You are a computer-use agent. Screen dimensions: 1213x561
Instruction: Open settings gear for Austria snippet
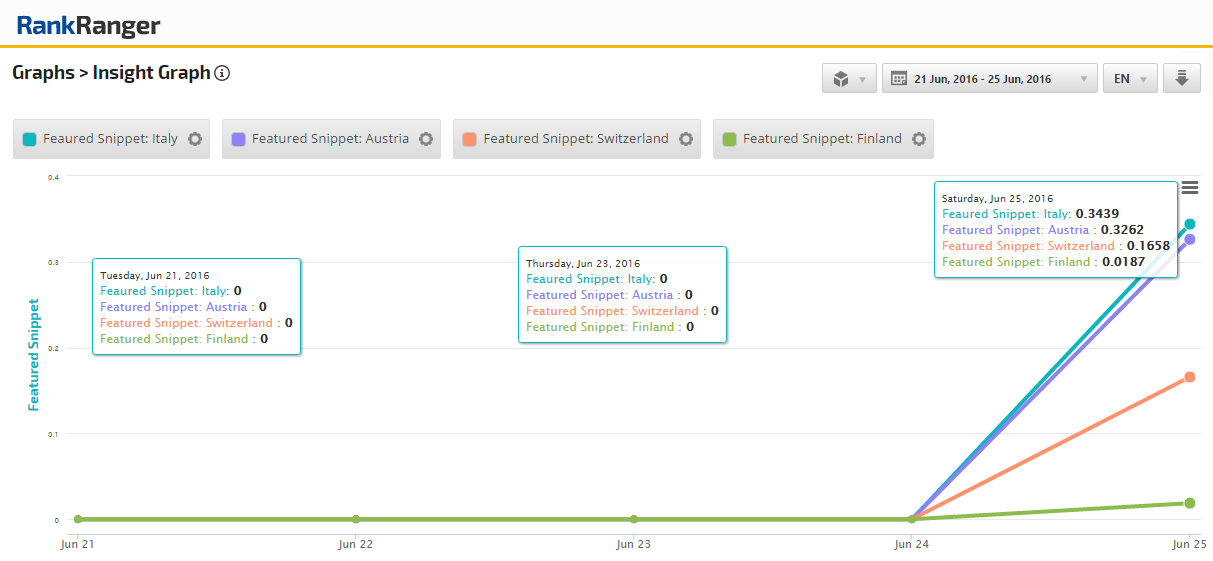coord(426,139)
